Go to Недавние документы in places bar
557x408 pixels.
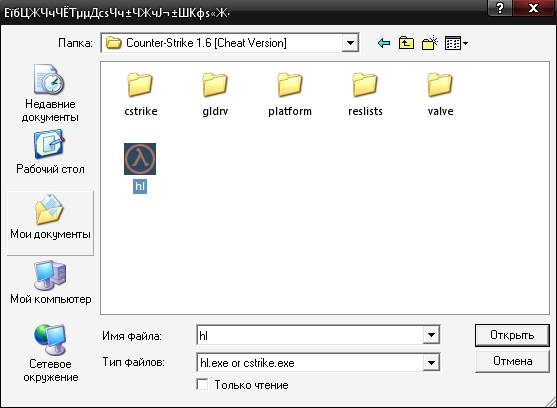(50, 93)
